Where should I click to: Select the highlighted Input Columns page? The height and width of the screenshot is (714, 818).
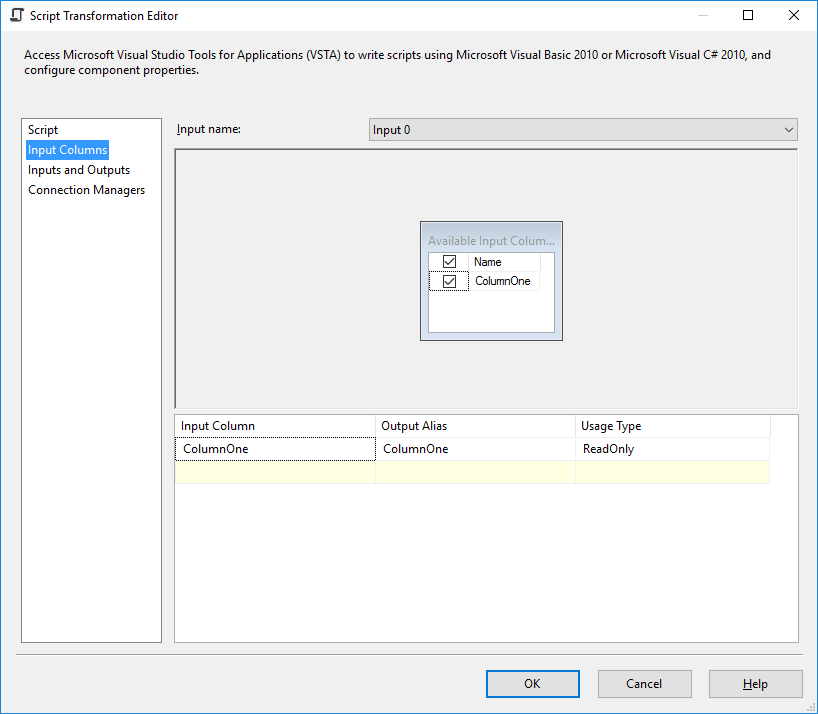click(x=67, y=149)
